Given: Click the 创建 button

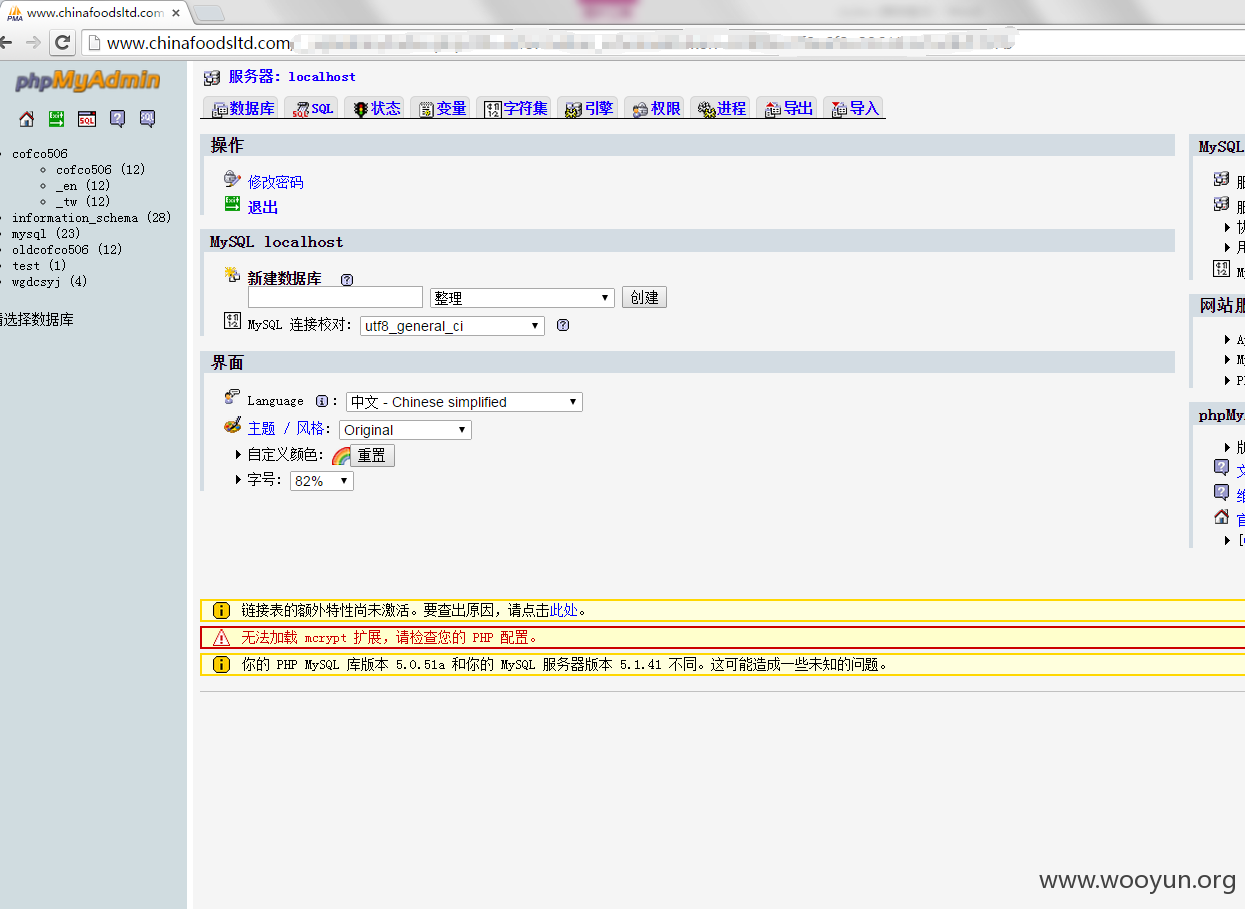Looking at the screenshot, I should (x=644, y=298).
